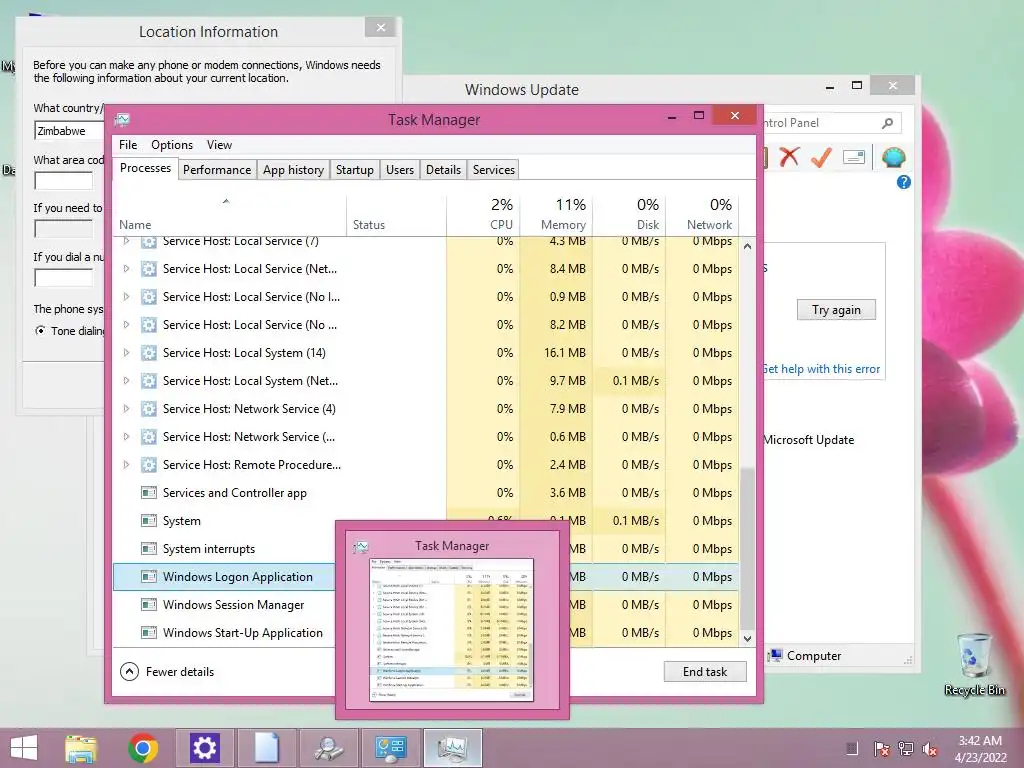This screenshot has height=768, width=1024.
Task: Open the View menu in Task Manager
Action: 219,145
